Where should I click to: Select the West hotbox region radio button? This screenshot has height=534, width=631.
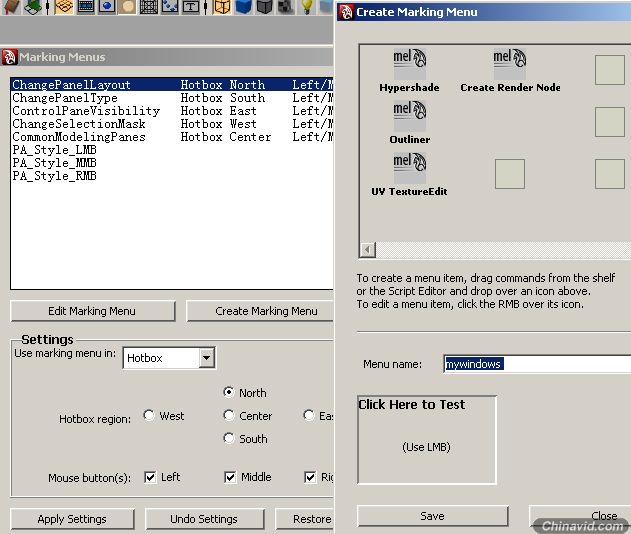[148, 415]
